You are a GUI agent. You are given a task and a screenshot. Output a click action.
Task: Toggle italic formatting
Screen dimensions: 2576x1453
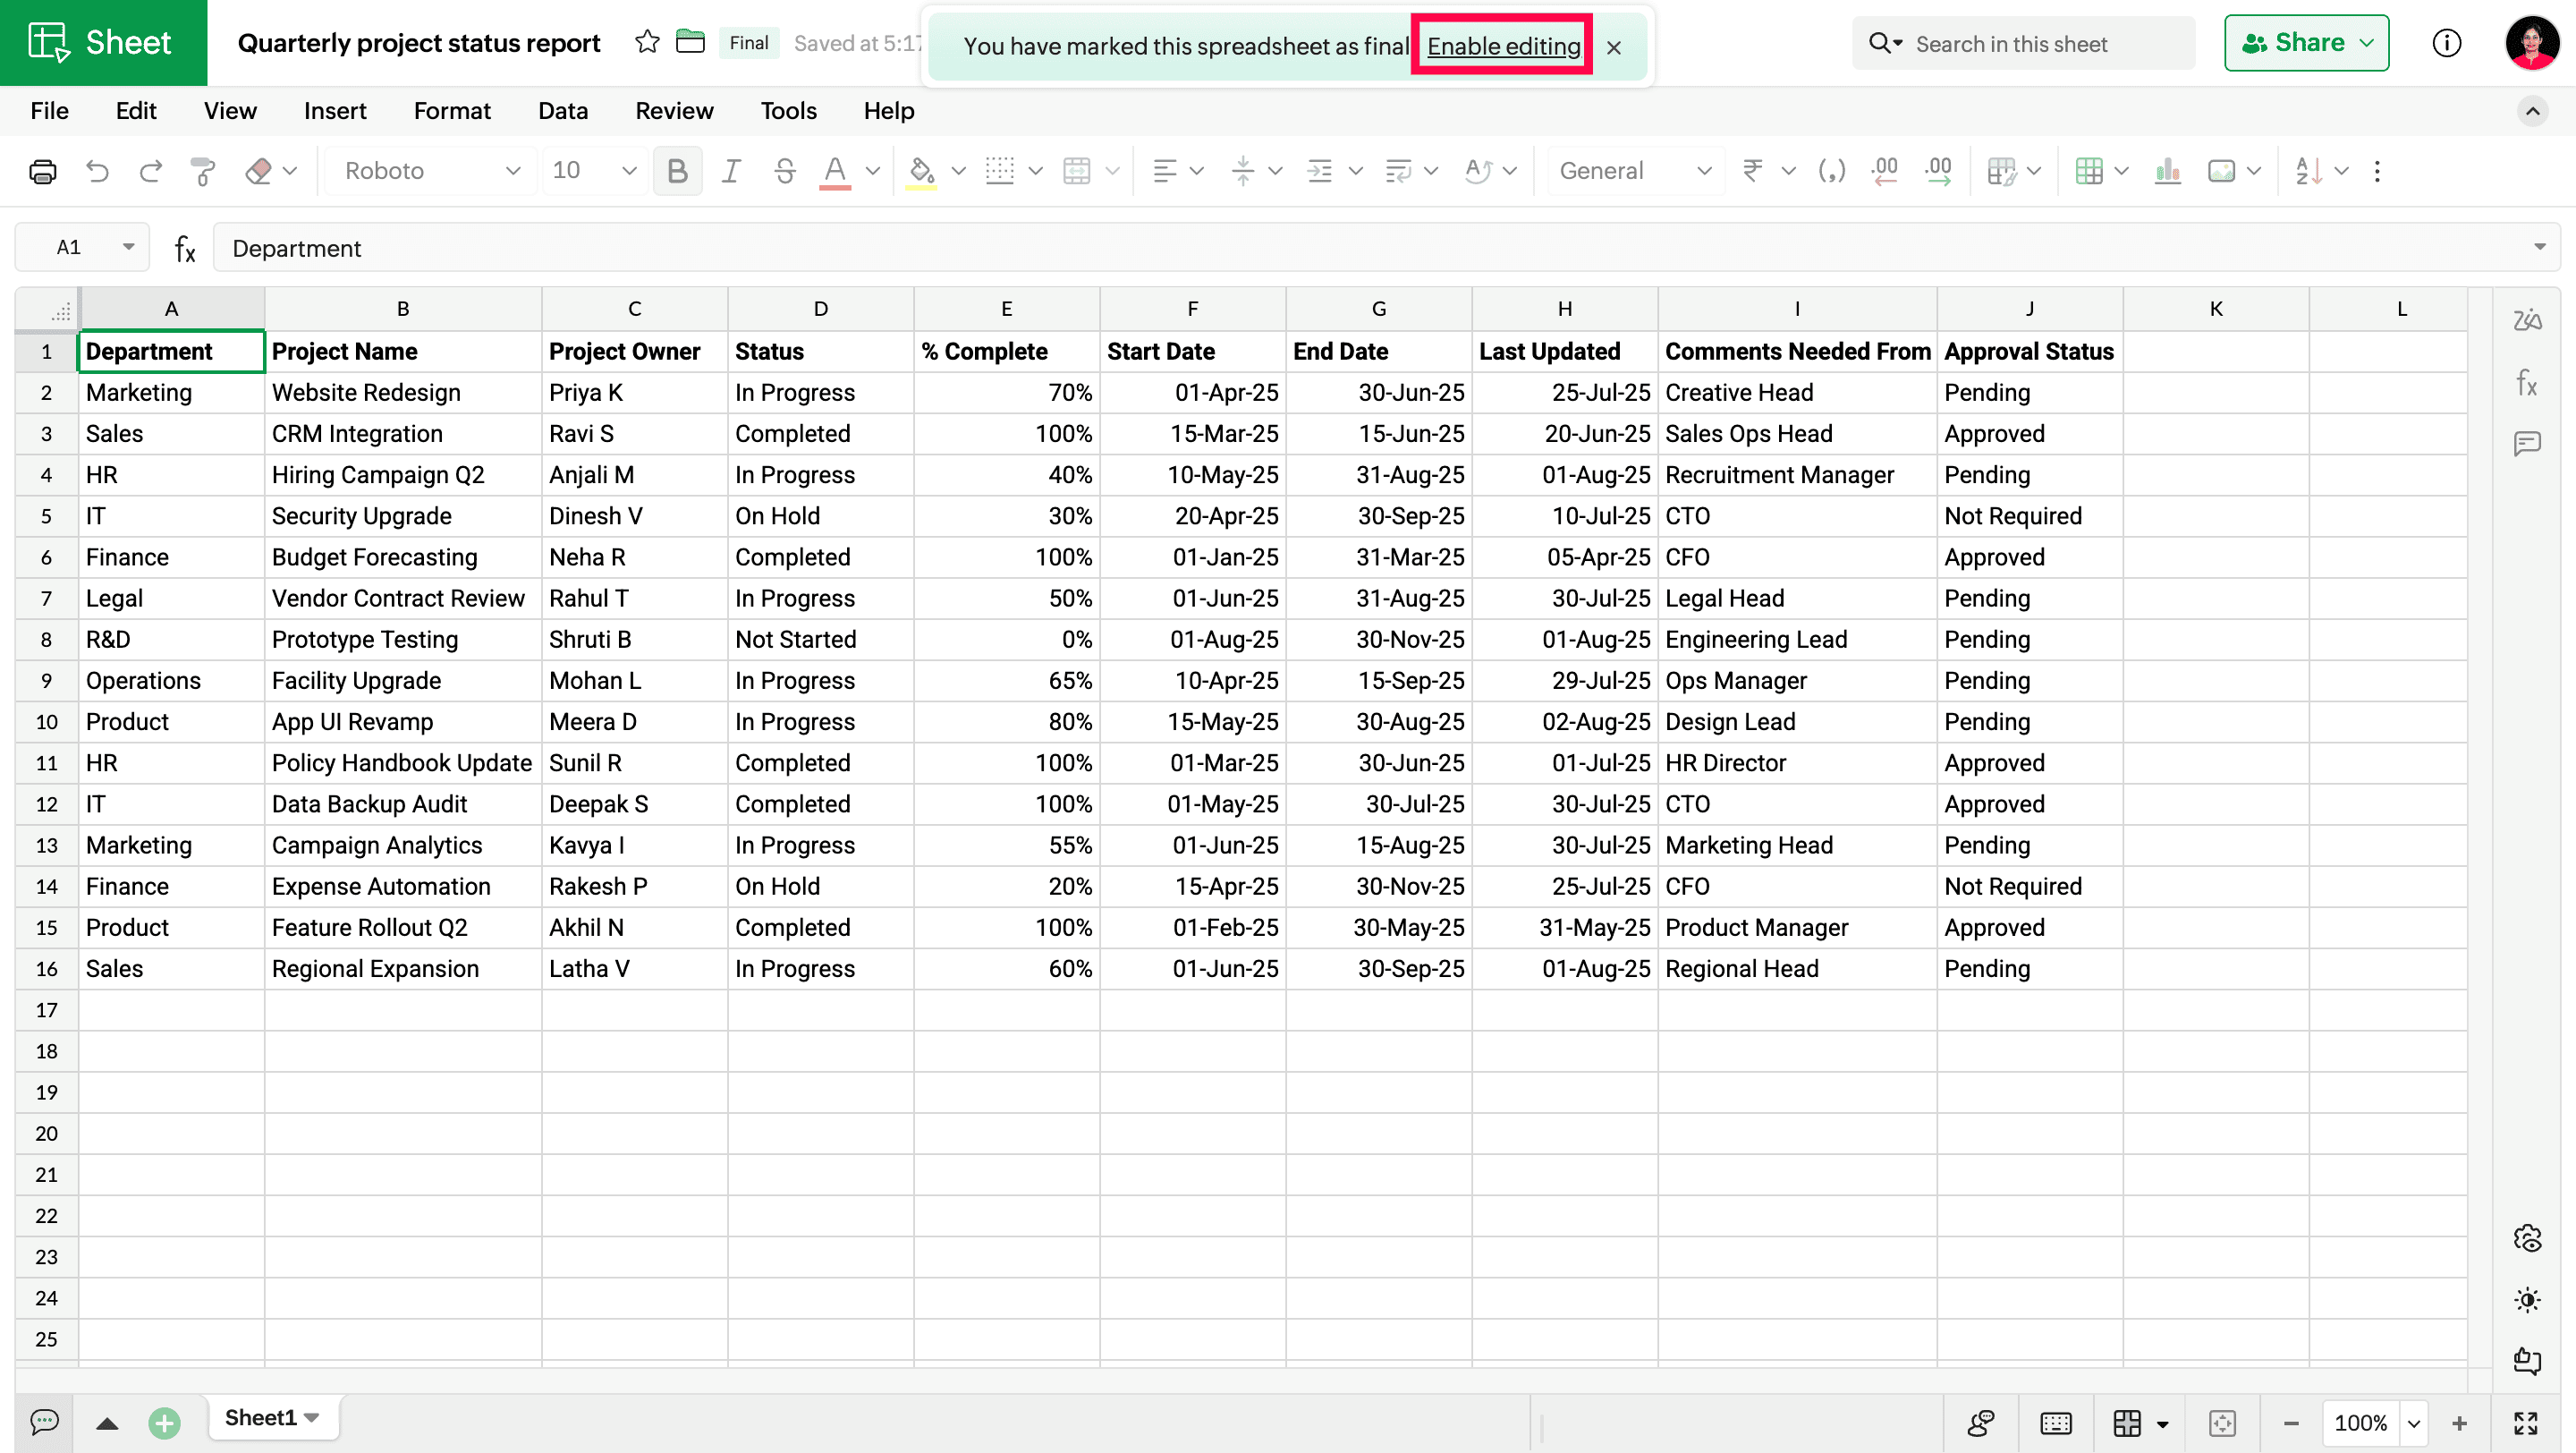pos(731,171)
